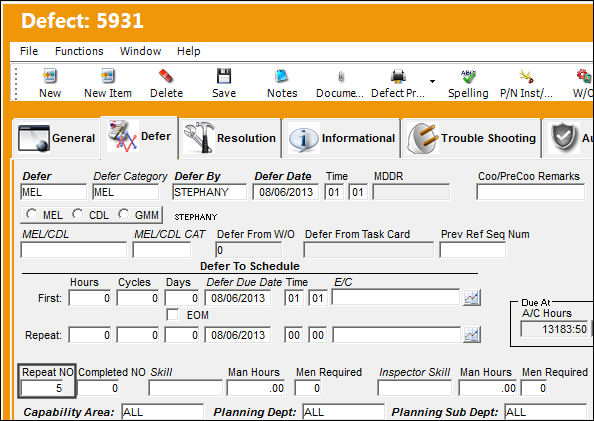Select the GMM radio button
The image size is (594, 421).
pyautogui.click(x=123, y=214)
